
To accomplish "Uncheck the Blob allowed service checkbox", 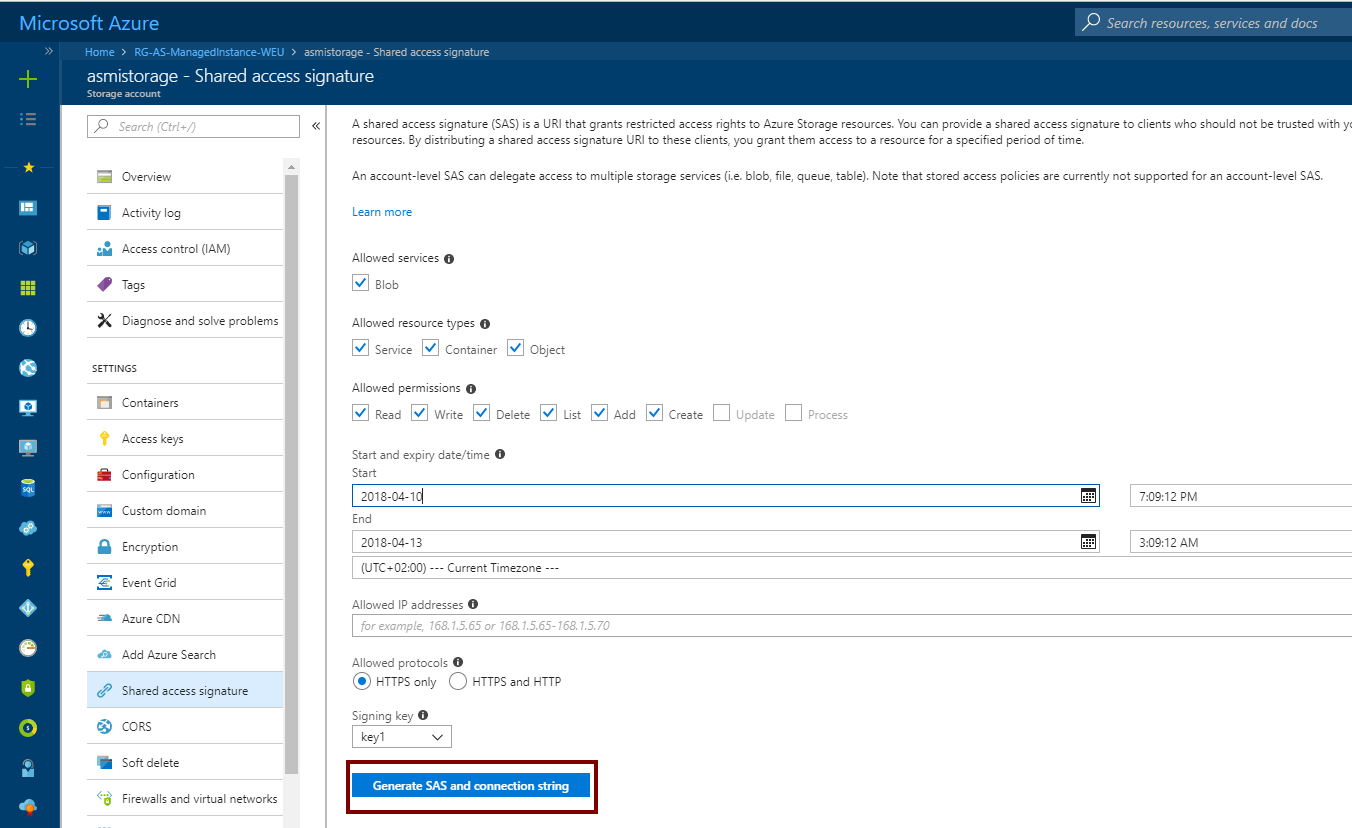I will pos(361,284).
